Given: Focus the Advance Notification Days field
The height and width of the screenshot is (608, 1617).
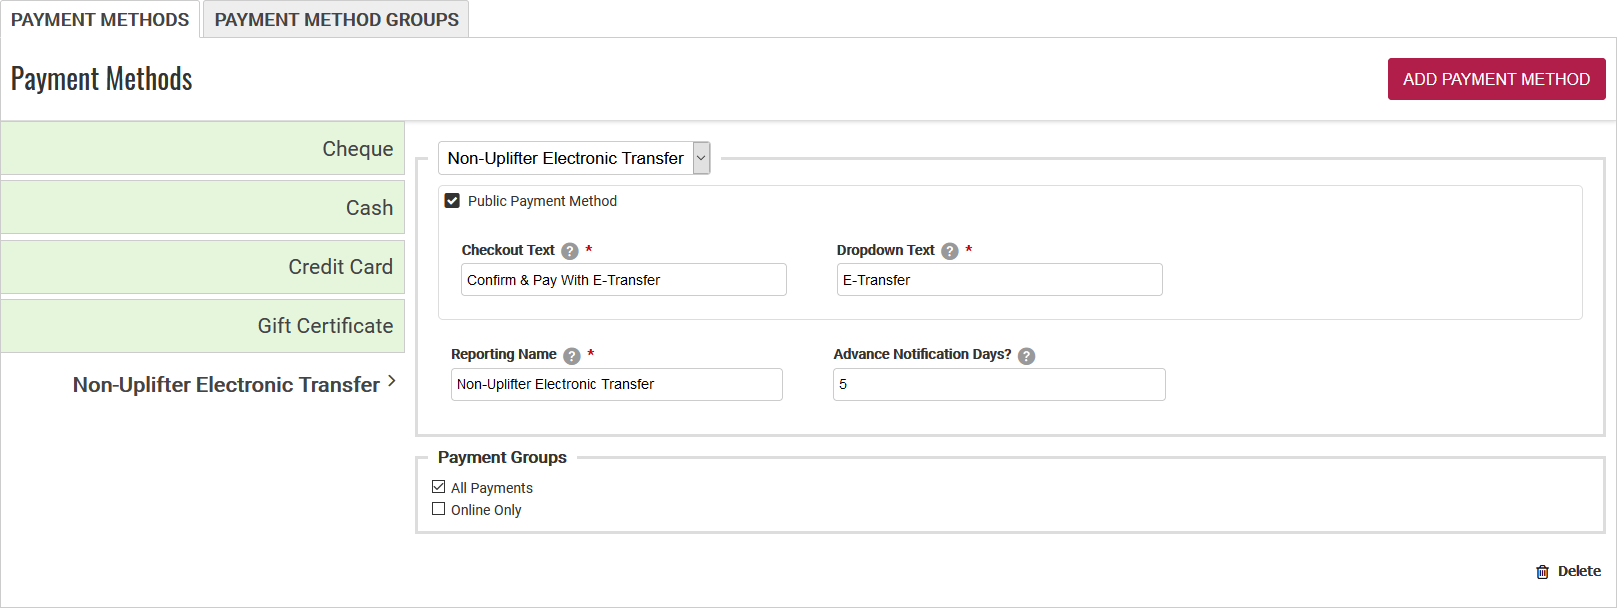Looking at the screenshot, I should (x=998, y=384).
